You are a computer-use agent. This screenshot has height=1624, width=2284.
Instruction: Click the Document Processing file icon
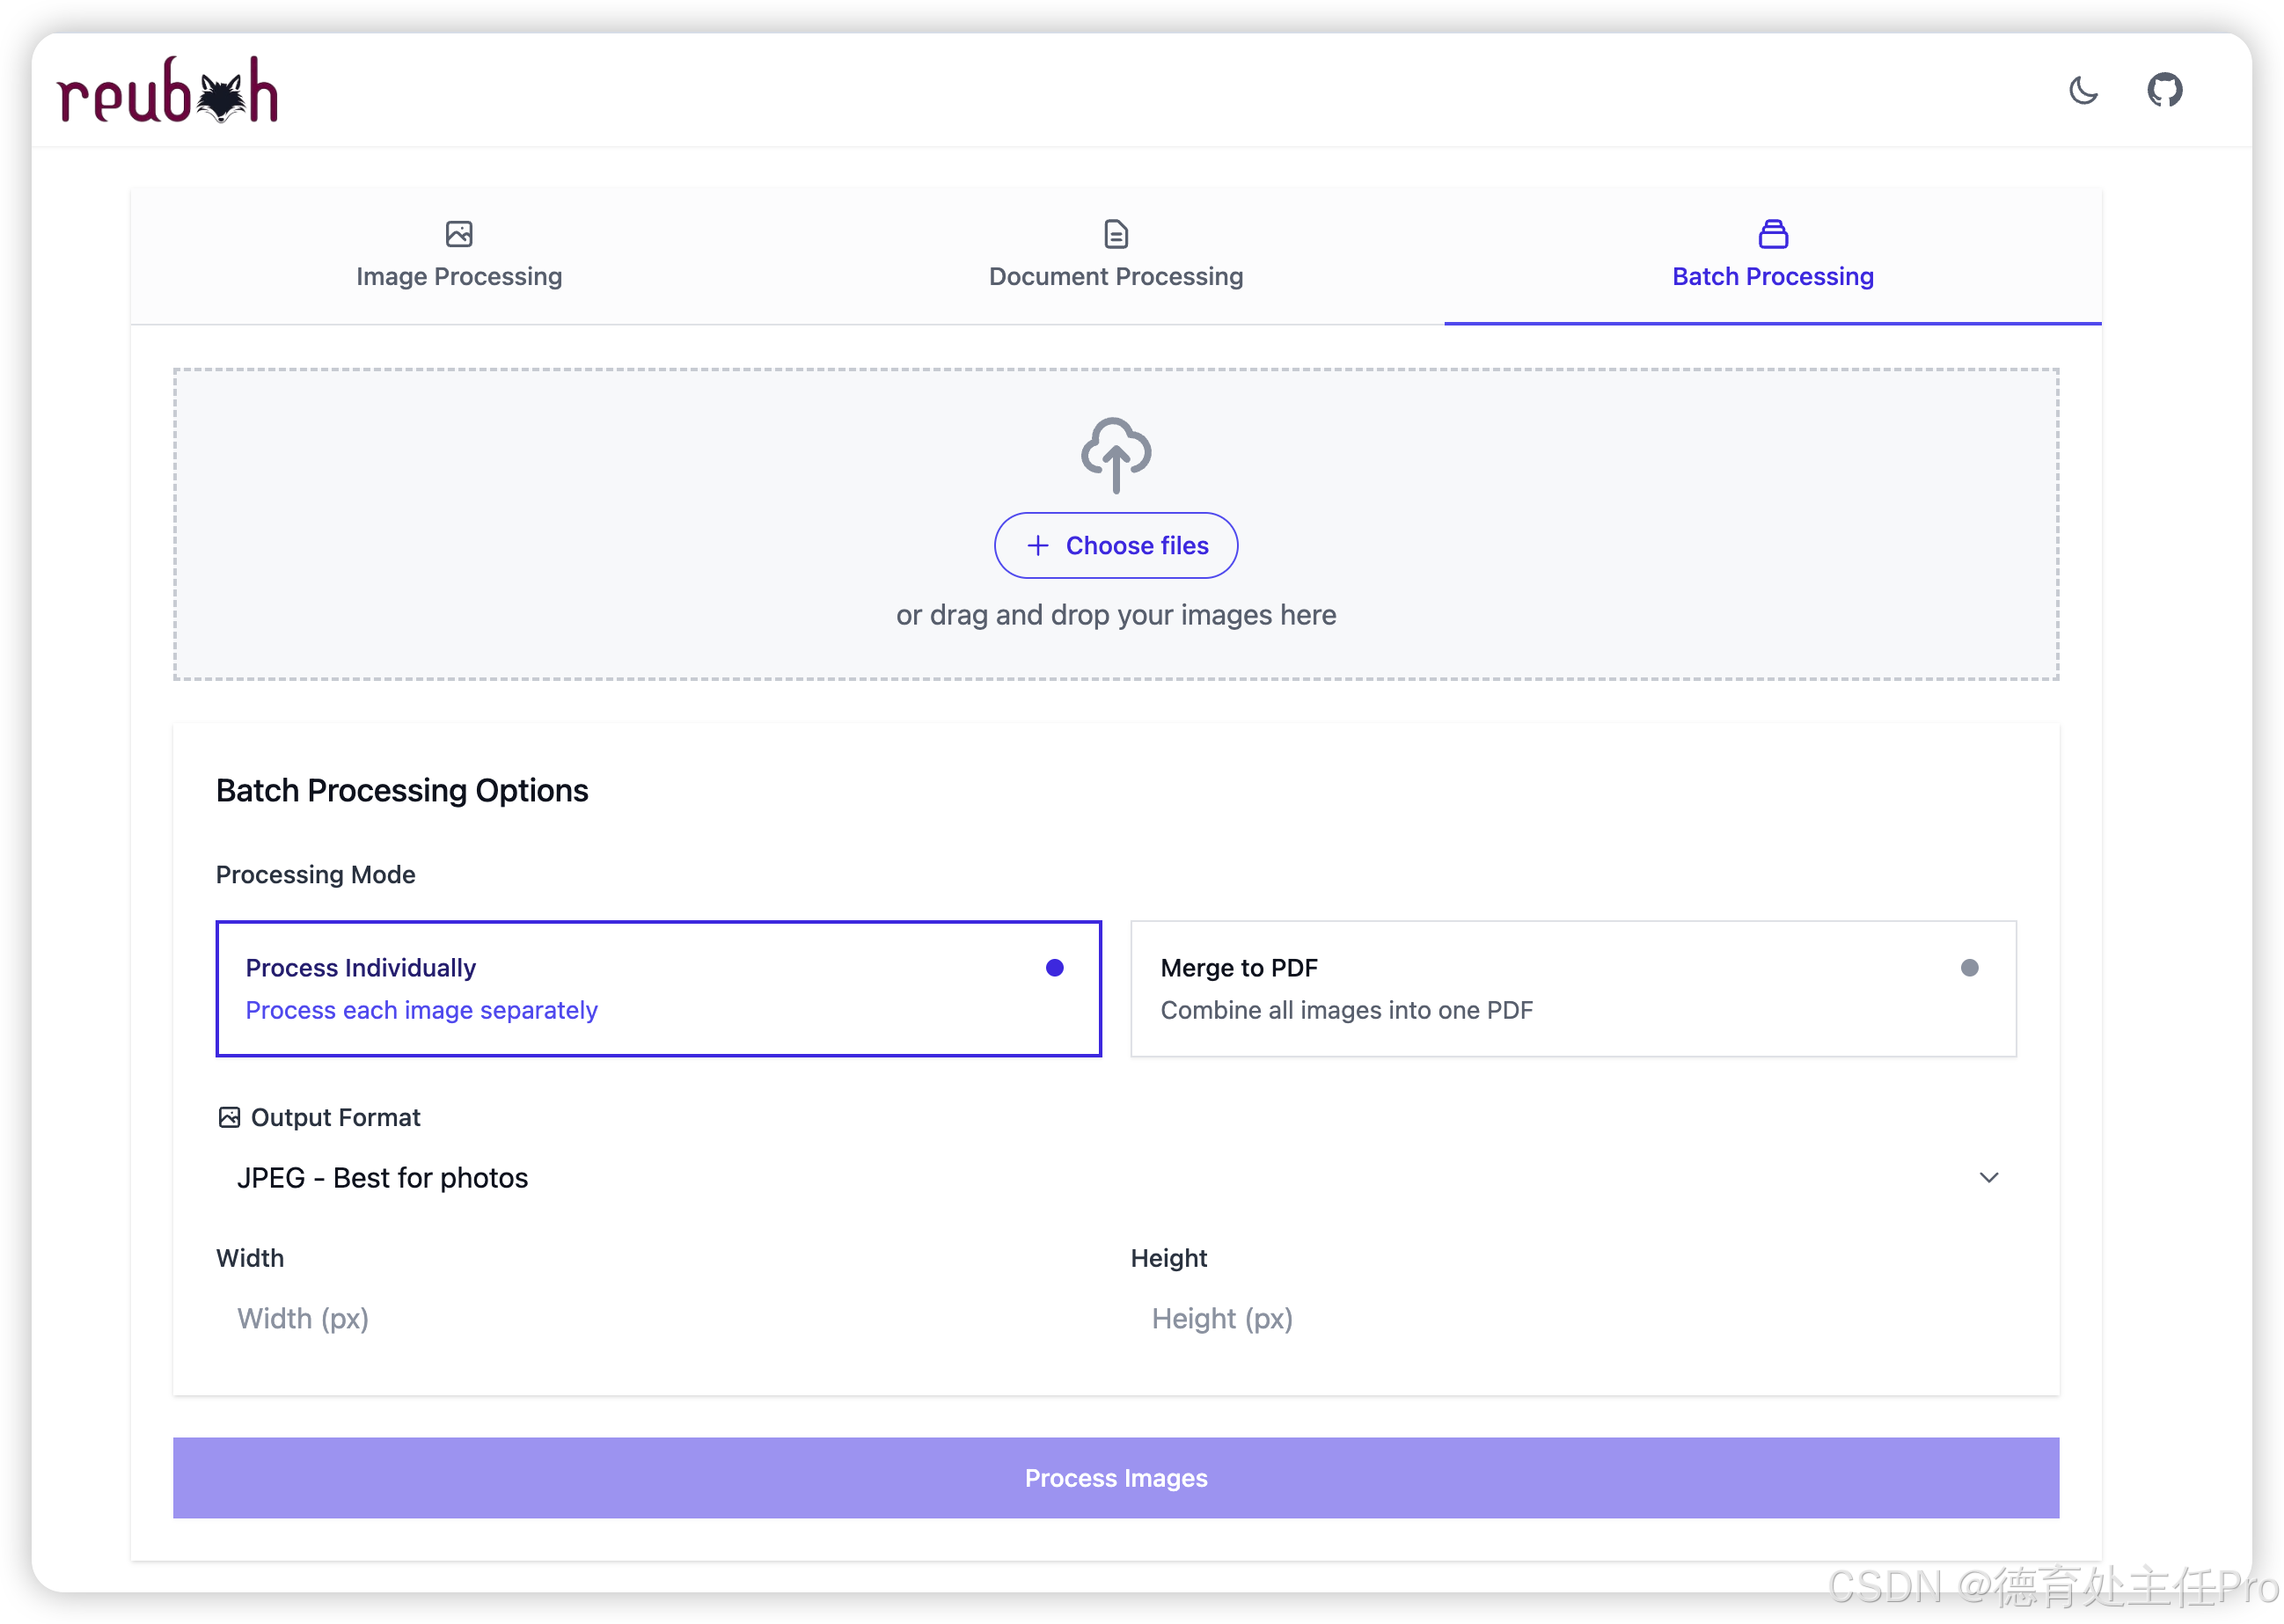click(1116, 234)
